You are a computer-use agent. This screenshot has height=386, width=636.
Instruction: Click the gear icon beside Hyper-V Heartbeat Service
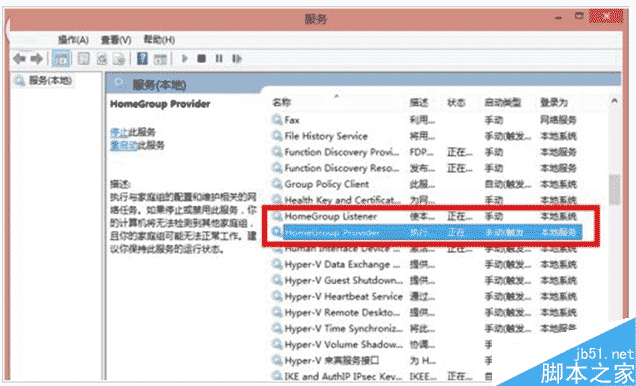(277, 296)
